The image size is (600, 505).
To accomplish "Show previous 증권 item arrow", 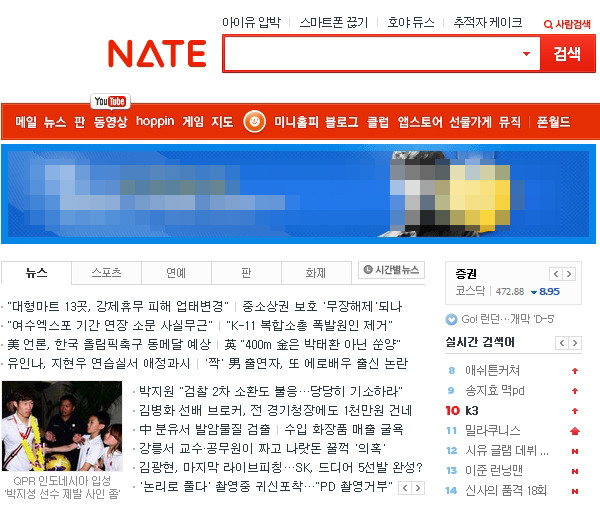I will click(x=556, y=274).
